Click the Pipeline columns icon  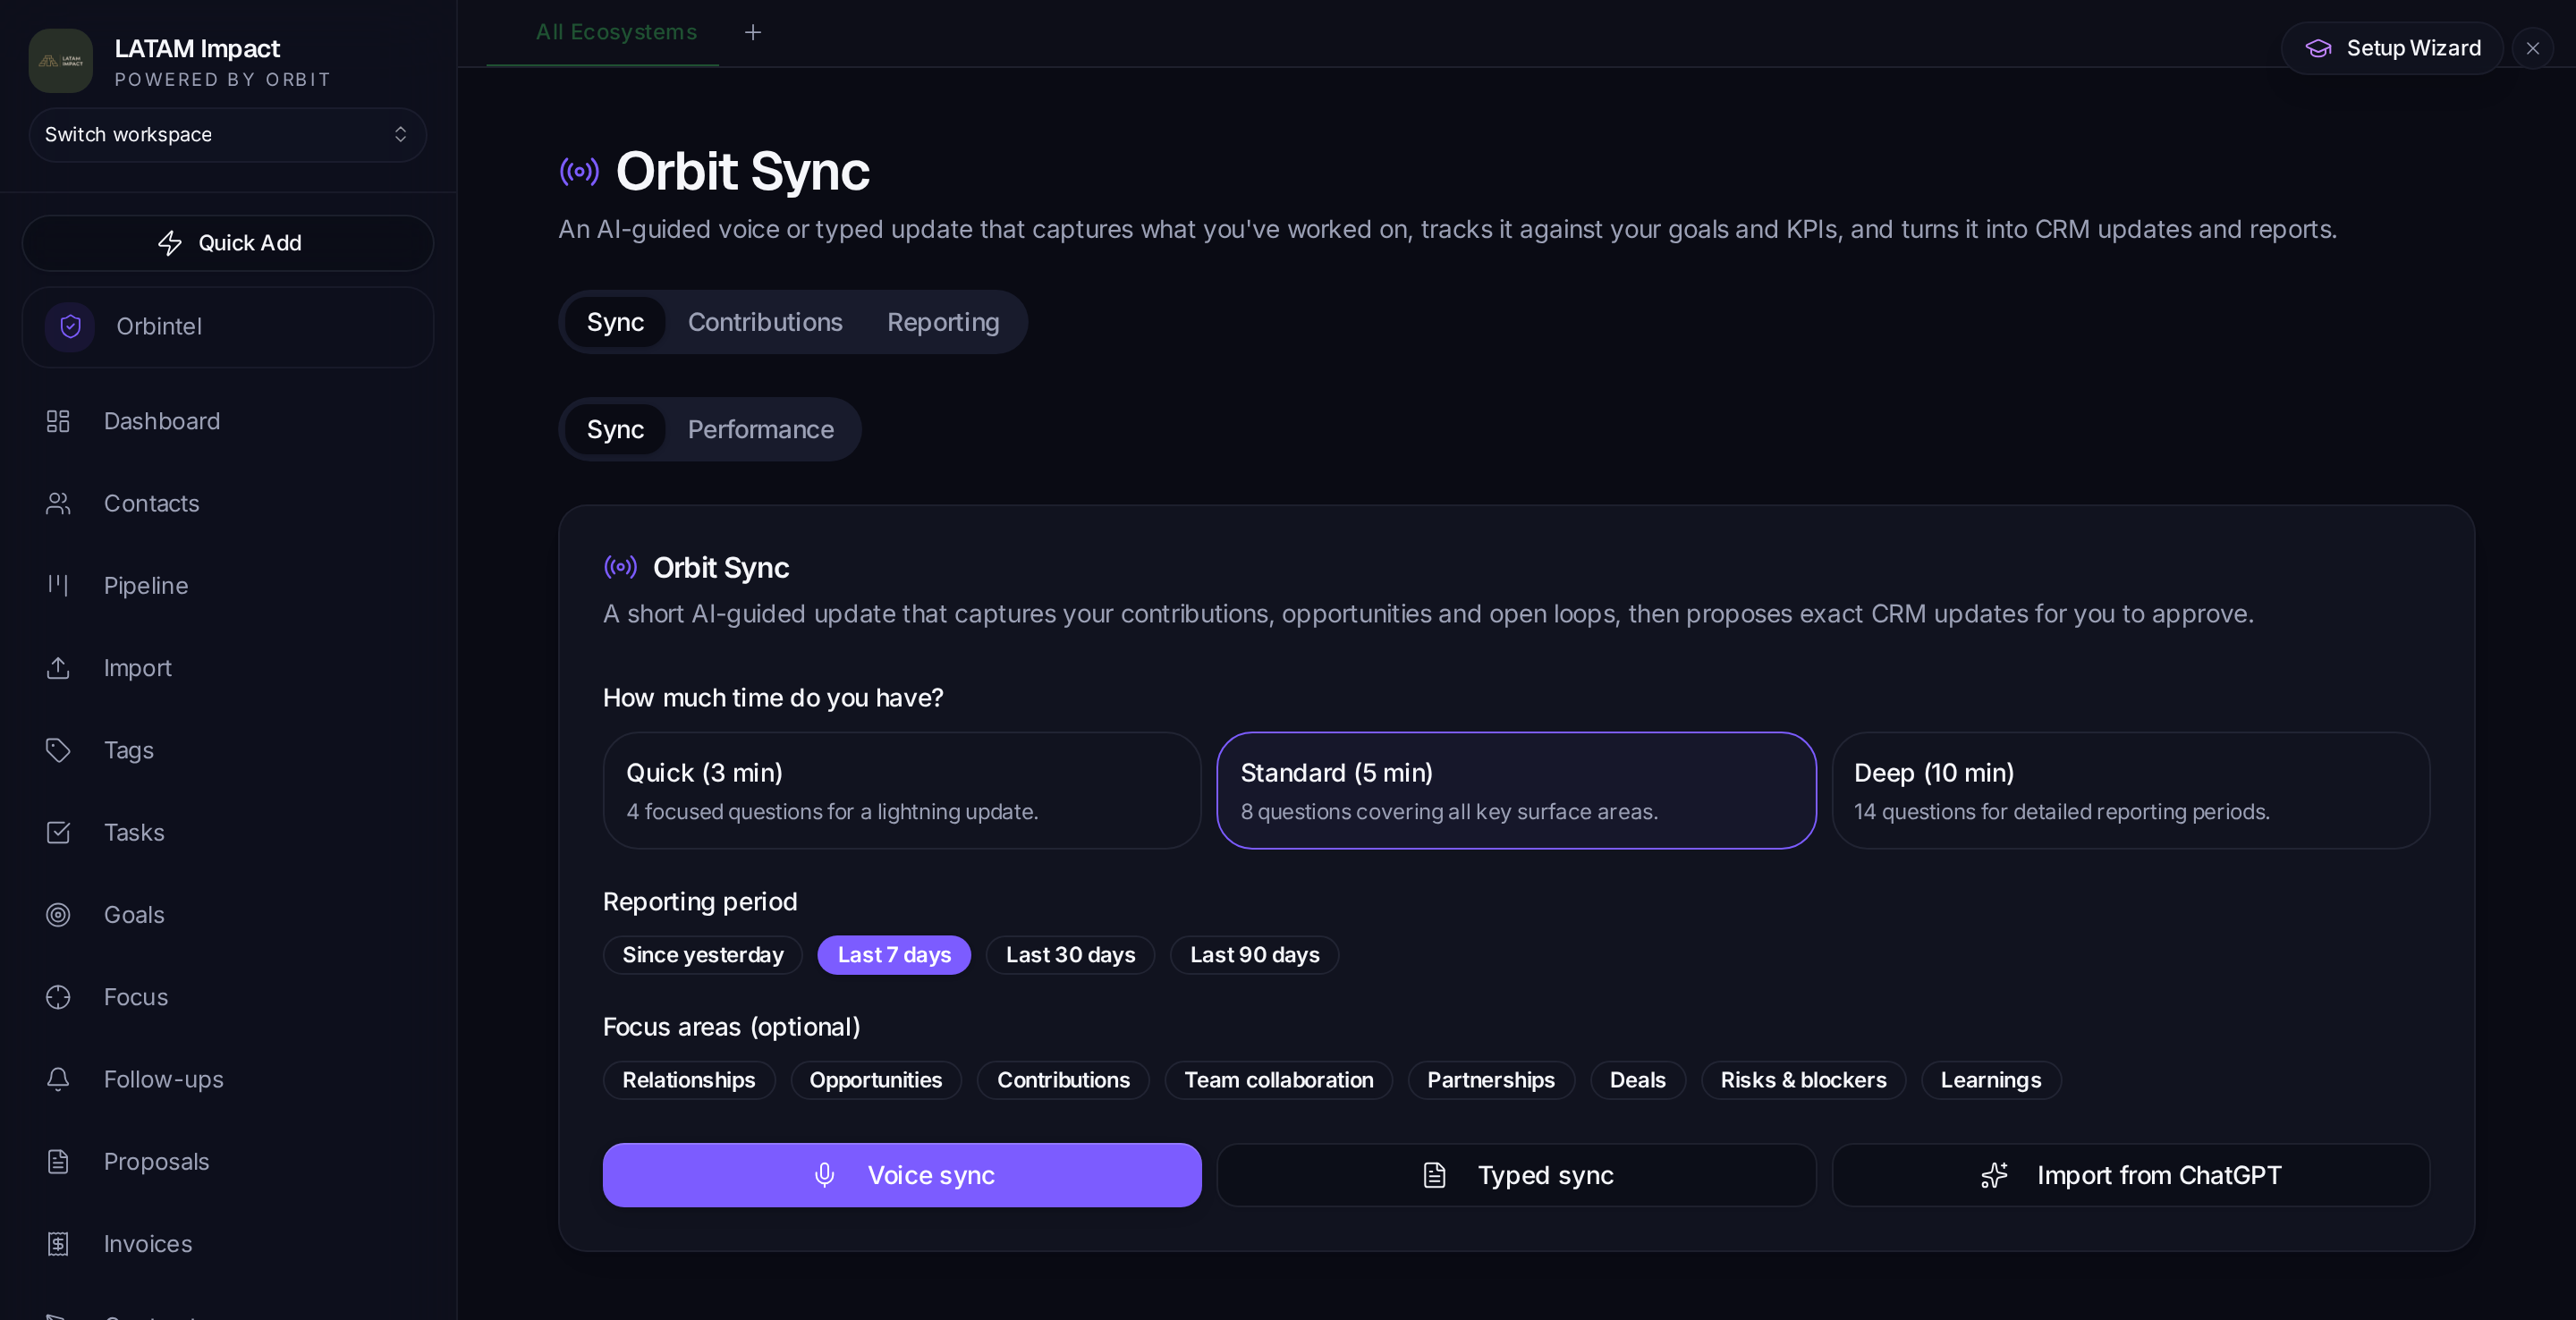coord(58,586)
